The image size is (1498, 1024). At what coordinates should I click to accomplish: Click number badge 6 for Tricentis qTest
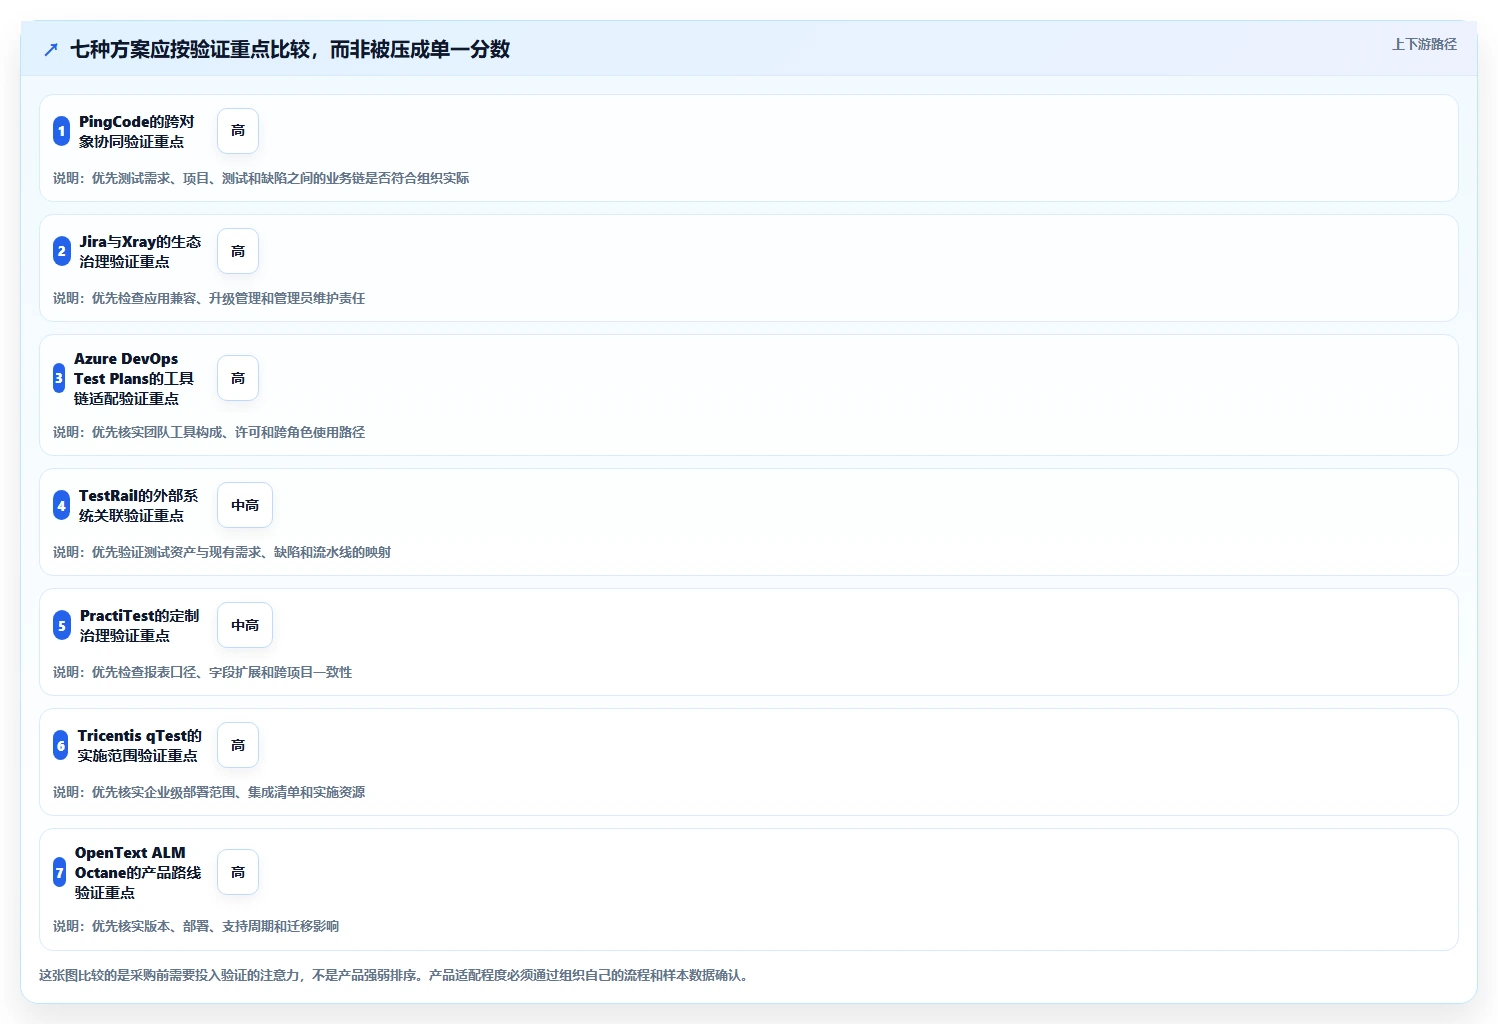tap(61, 745)
